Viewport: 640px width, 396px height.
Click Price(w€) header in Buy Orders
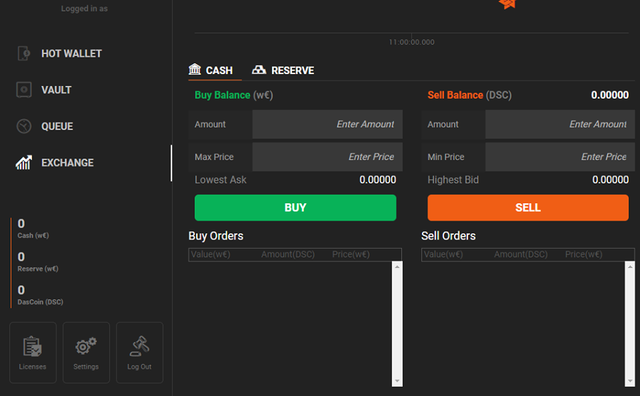351,254
